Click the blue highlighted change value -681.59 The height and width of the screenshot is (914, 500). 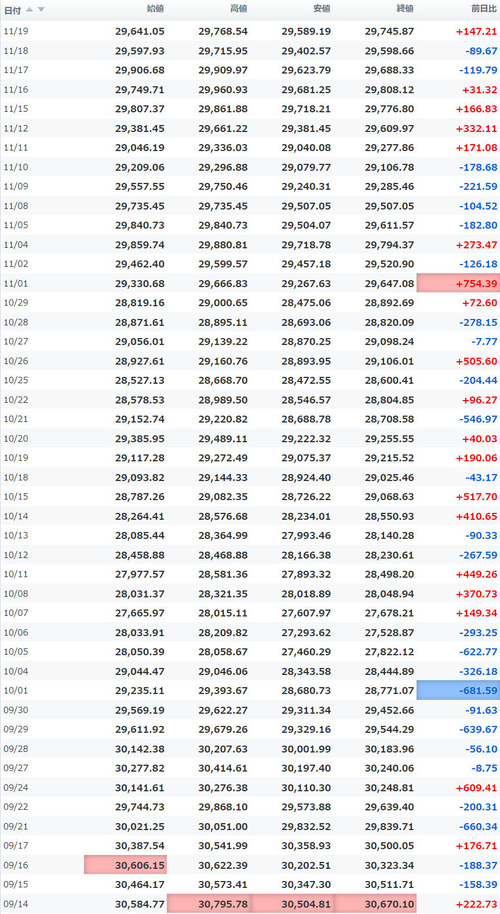click(x=458, y=690)
